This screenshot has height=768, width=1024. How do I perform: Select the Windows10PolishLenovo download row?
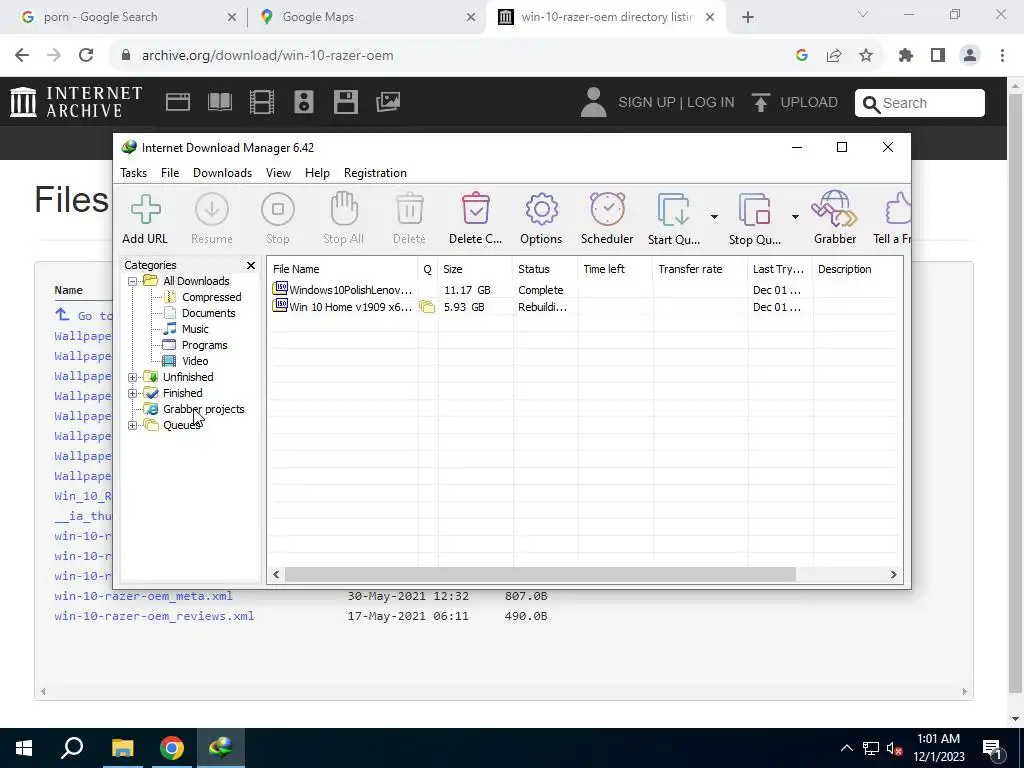584,290
